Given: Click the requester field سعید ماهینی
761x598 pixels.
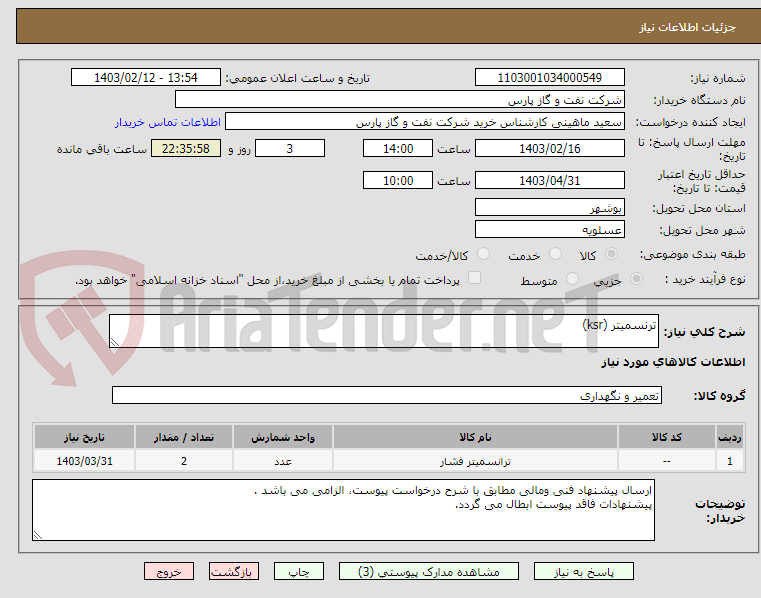Looking at the screenshot, I should pyautogui.click(x=425, y=121).
